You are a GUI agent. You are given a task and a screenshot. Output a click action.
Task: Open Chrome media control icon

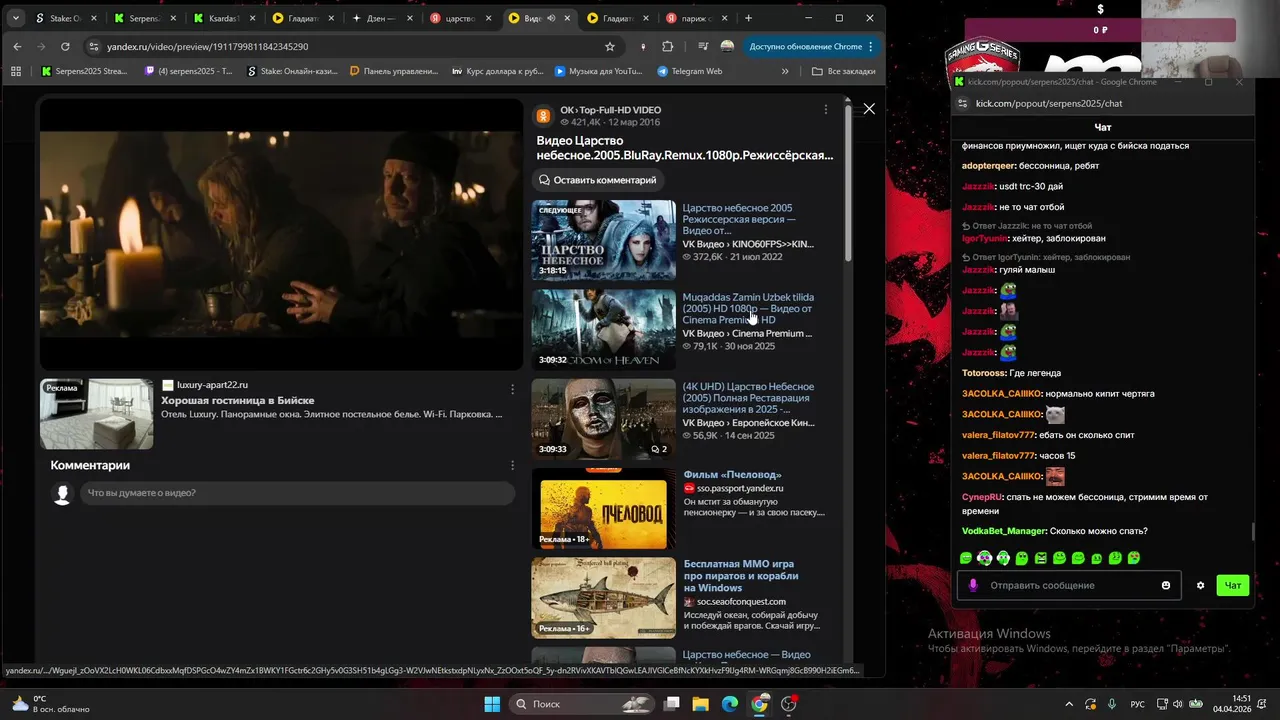[x=703, y=47]
